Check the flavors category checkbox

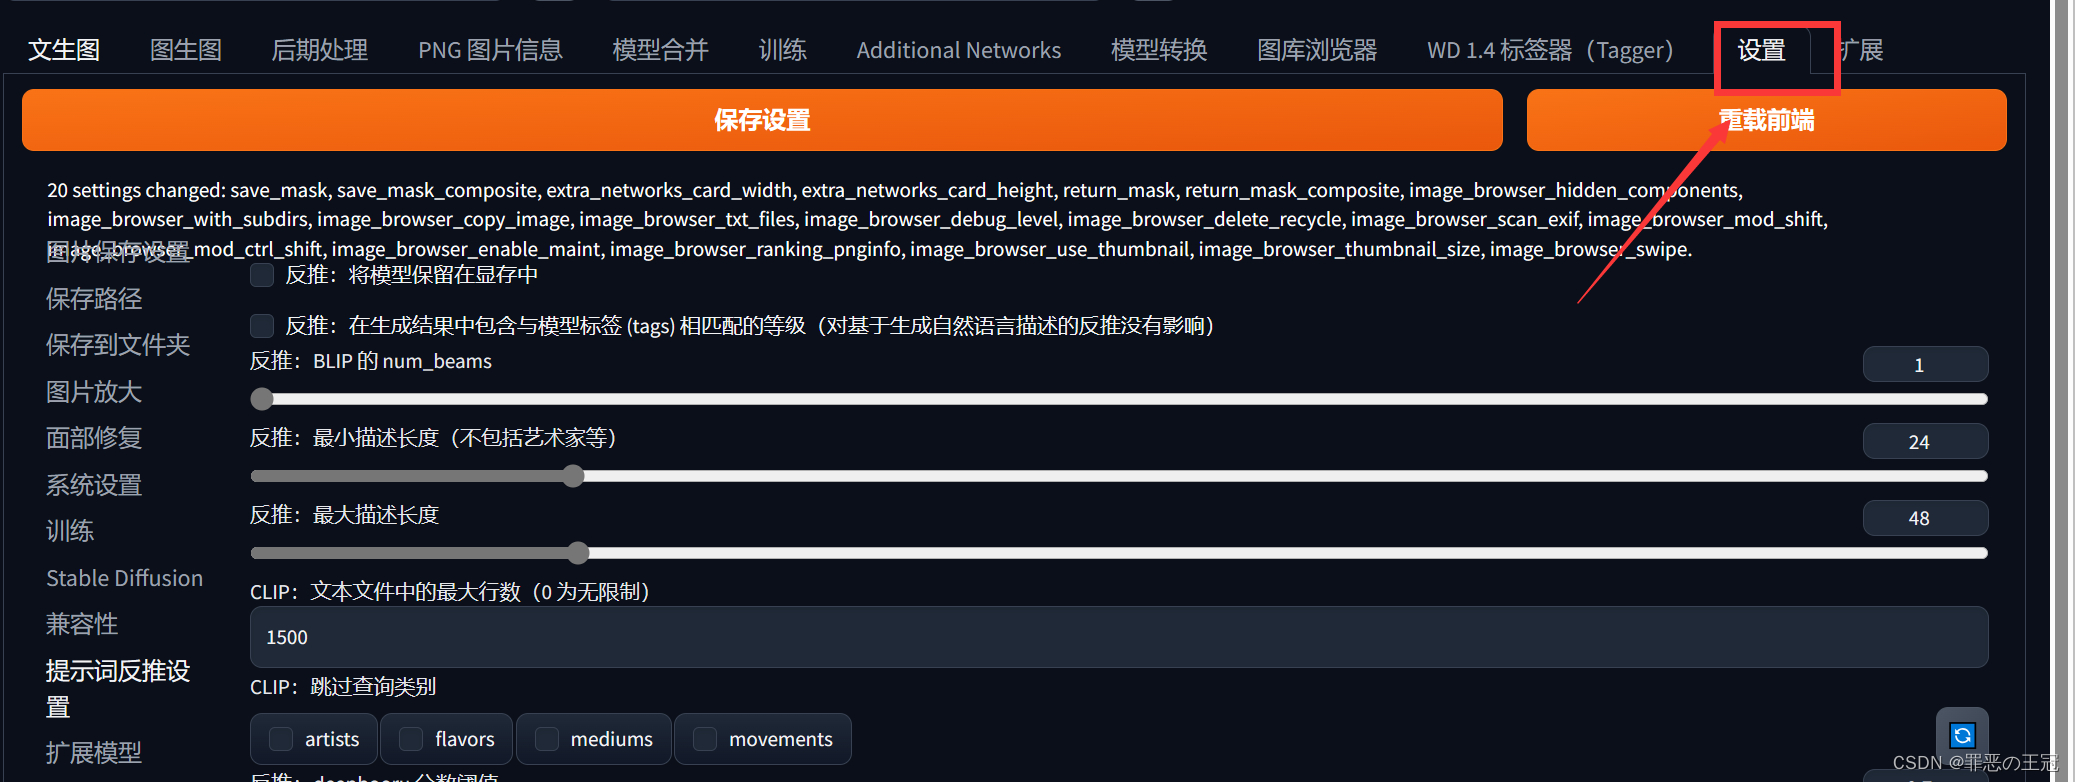pos(411,739)
